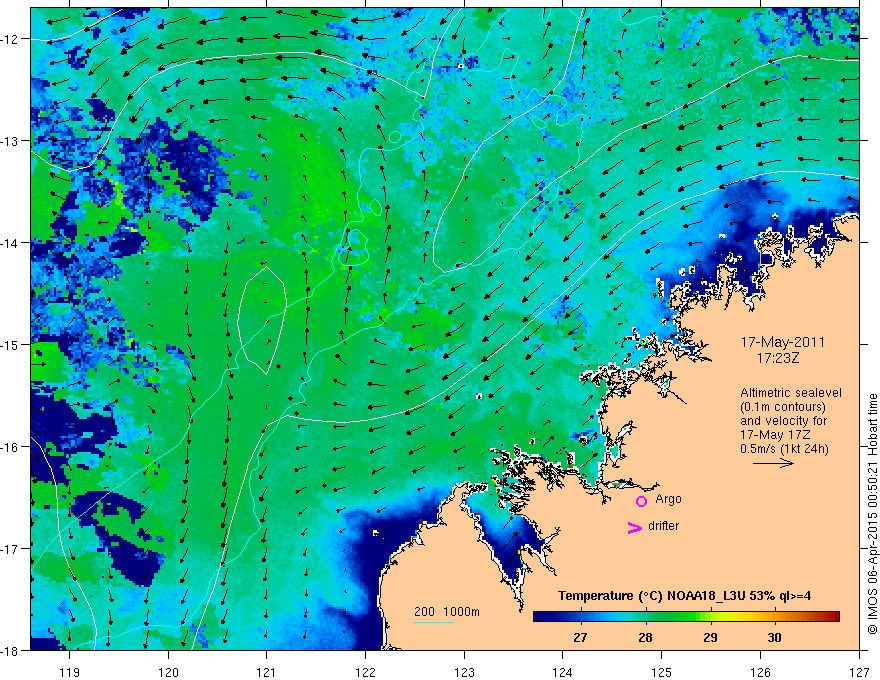Image resolution: width=880 pixels, height=680 pixels.
Task: Click the '124' longitude axis label
Action: point(563,672)
